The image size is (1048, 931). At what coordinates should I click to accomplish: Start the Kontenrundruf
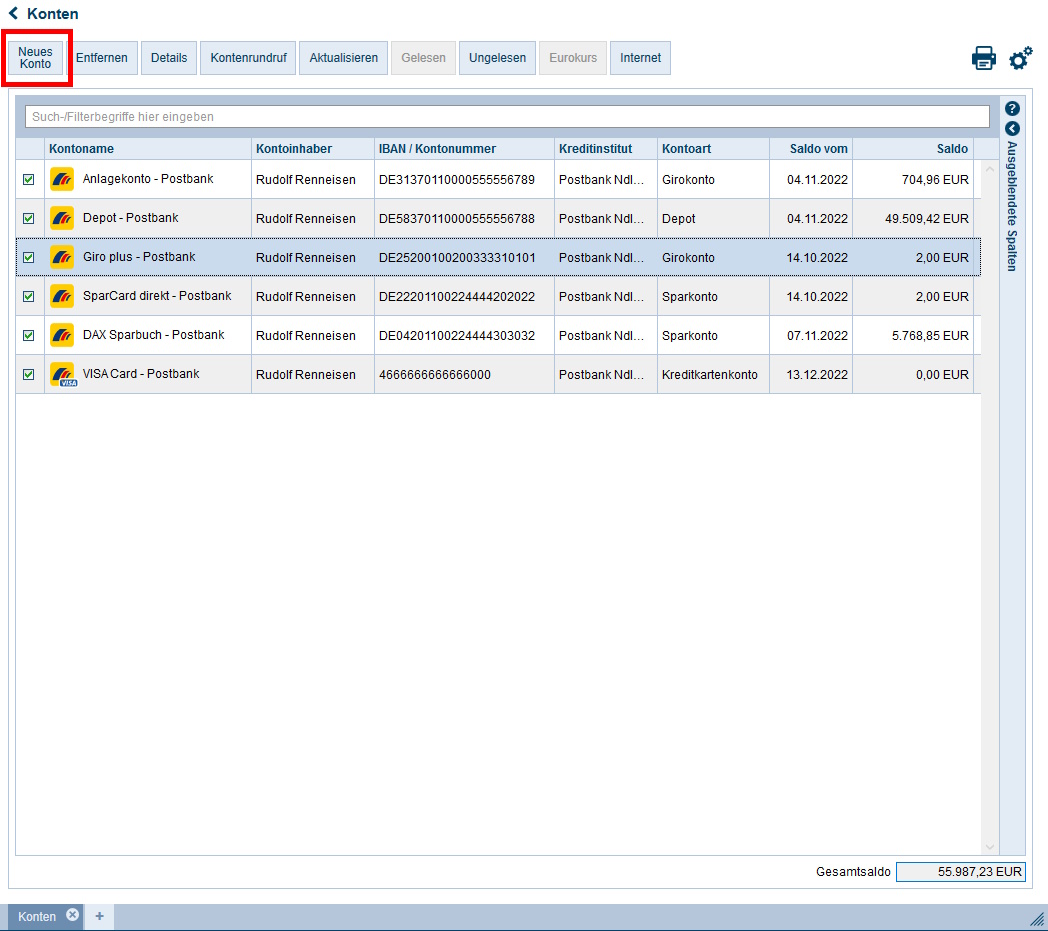(248, 58)
